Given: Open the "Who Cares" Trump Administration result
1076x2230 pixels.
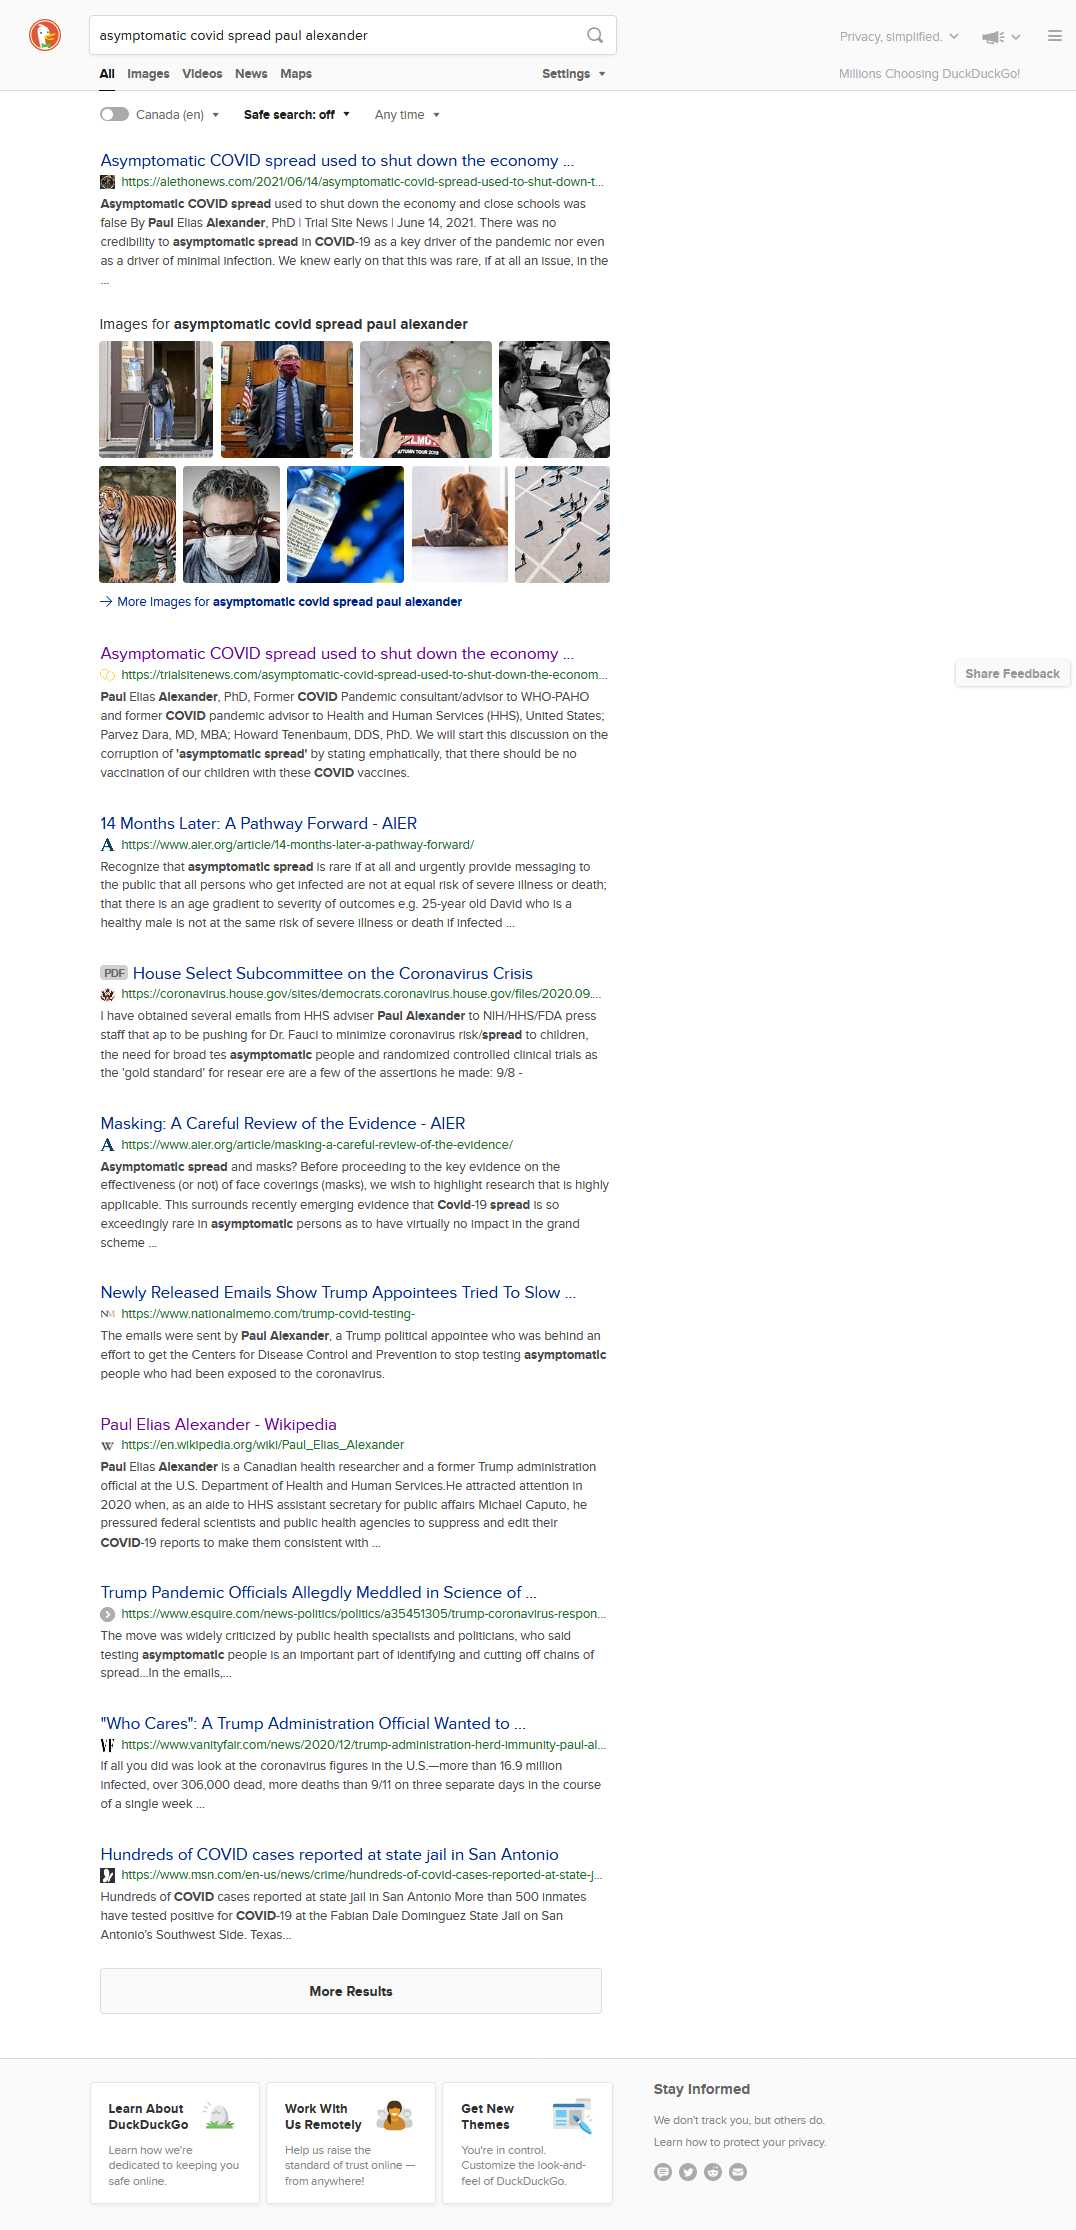Looking at the screenshot, I should [313, 1723].
